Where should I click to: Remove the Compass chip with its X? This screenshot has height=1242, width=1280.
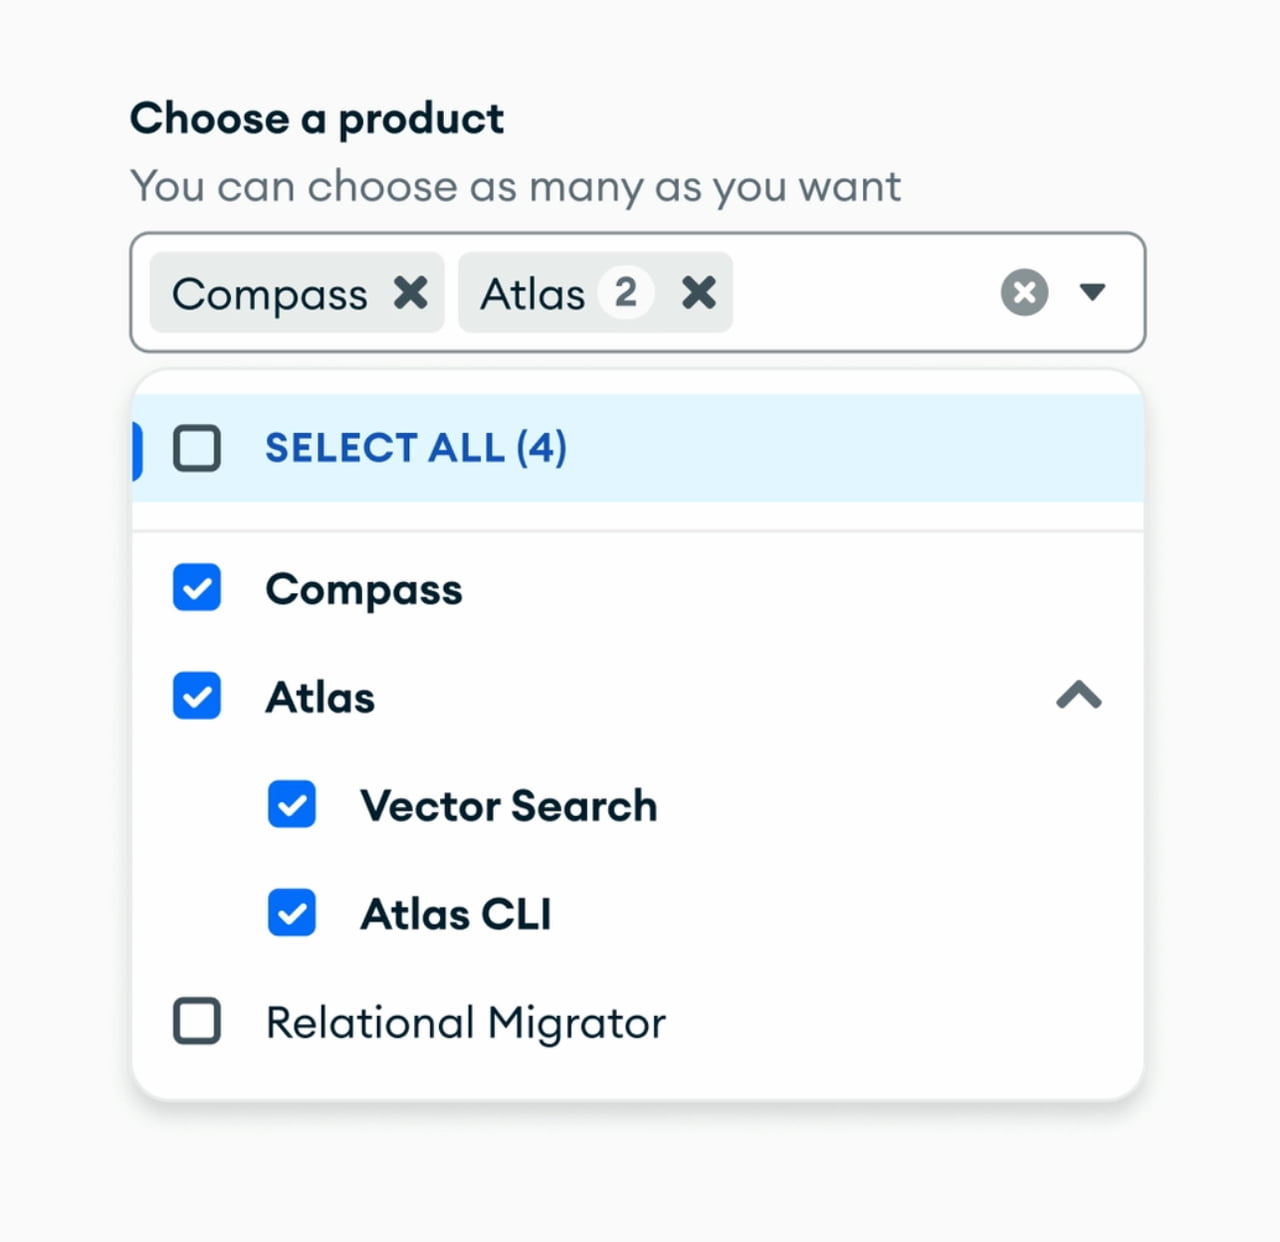tap(410, 293)
